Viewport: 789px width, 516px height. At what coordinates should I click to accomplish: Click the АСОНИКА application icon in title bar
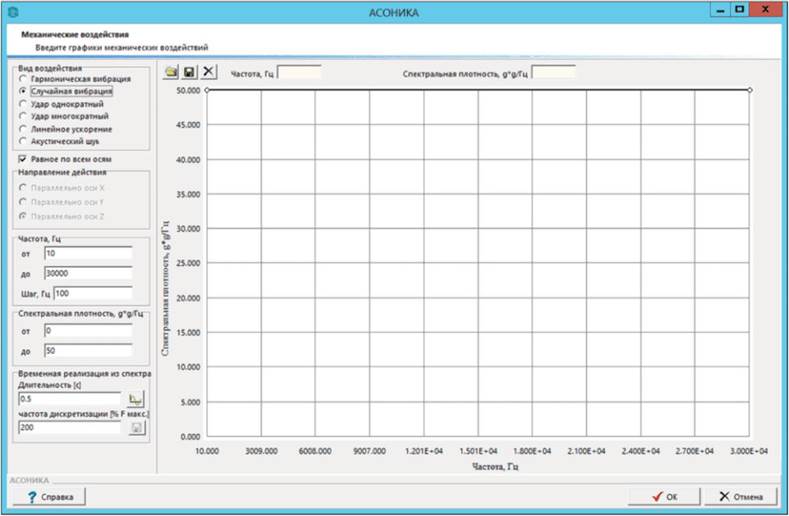pyautogui.click(x=12, y=11)
